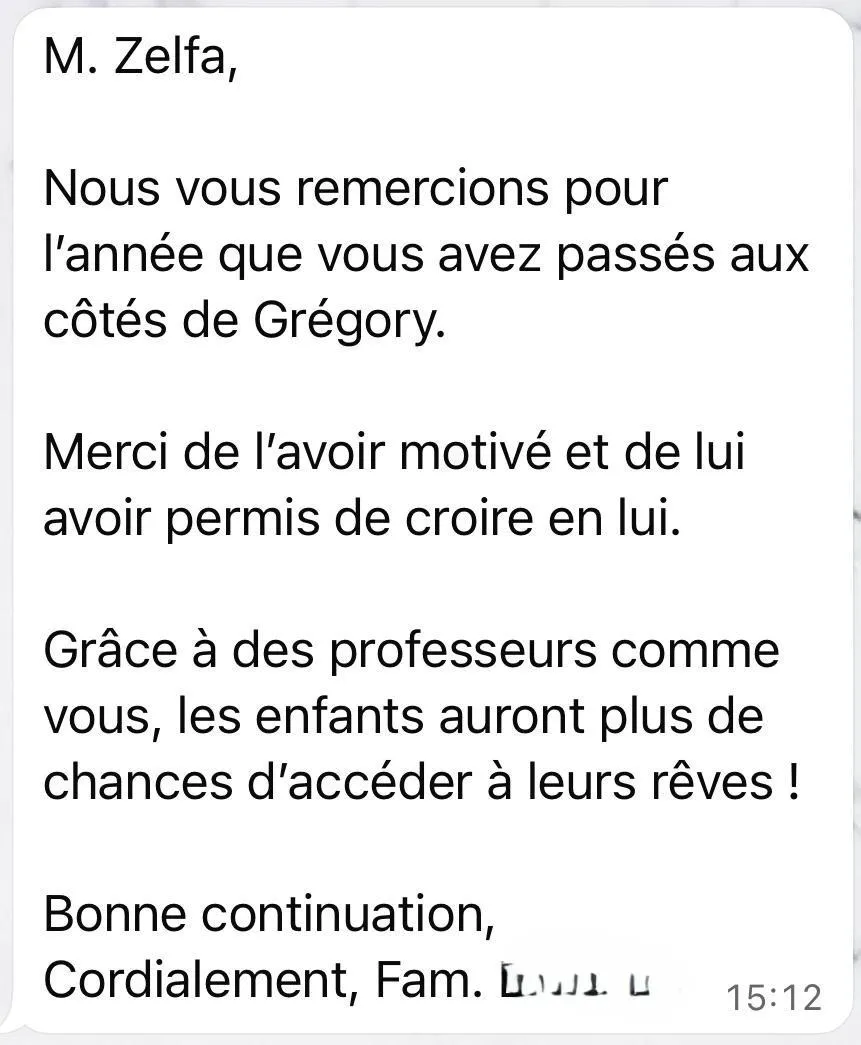The width and height of the screenshot is (861, 1045).
Task: Click the word 'auront' in the third paragraph
Action: pyautogui.click(x=511, y=717)
